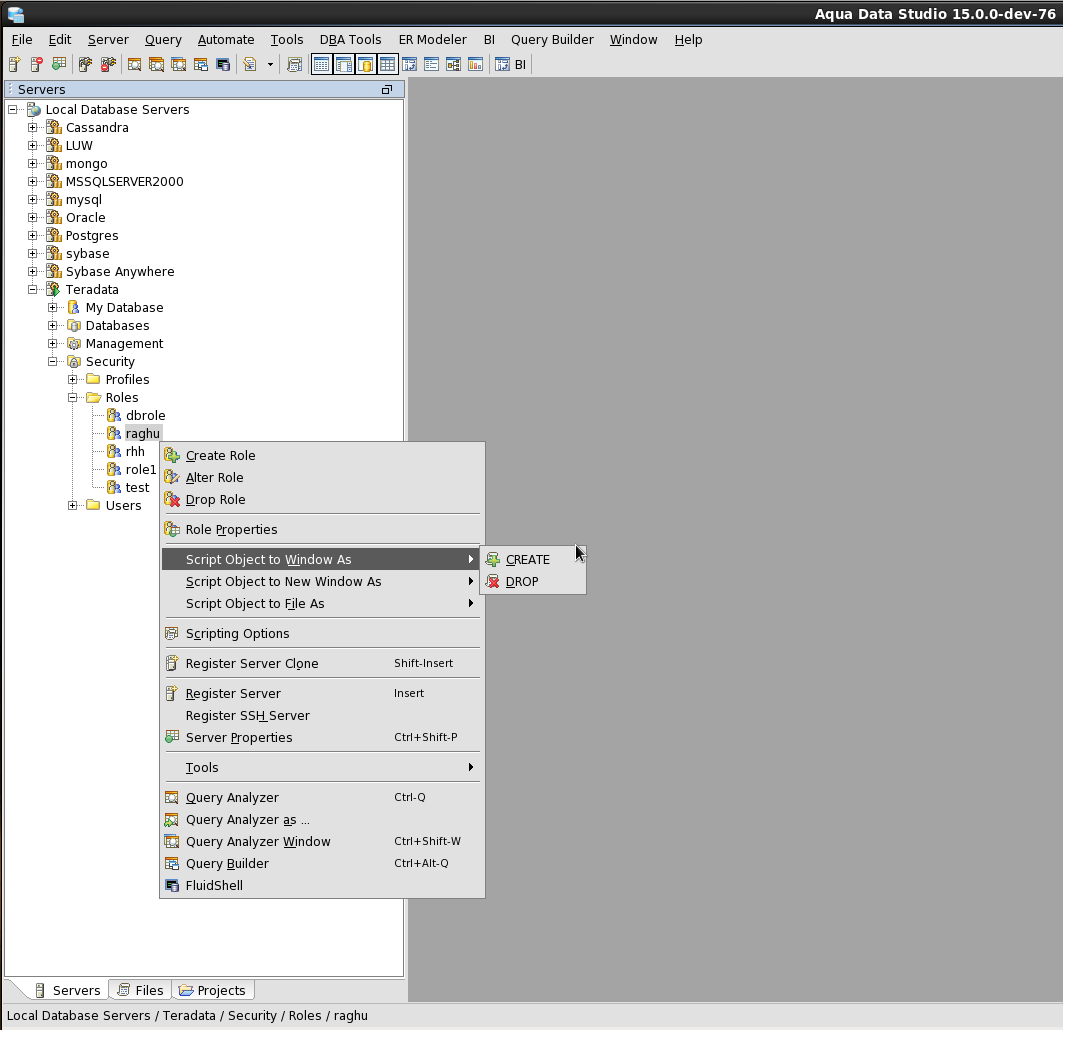Choose FluidShell from the context menu

tap(322, 885)
